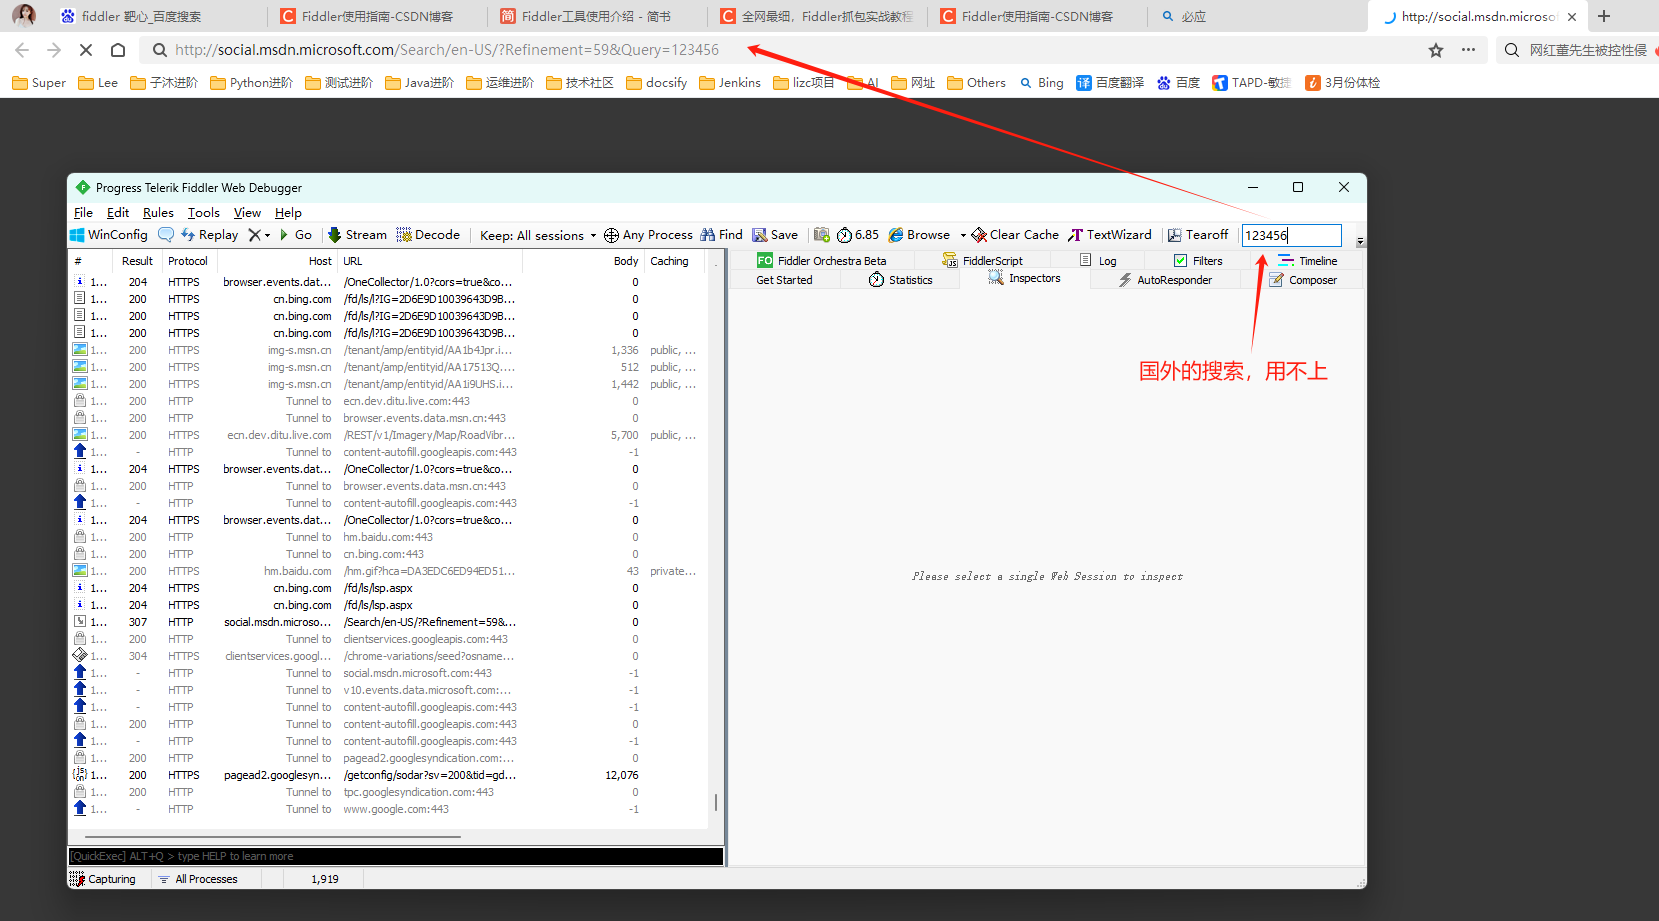Open Find sessions in Fiddler
This screenshot has height=921, width=1659.
pos(721,235)
